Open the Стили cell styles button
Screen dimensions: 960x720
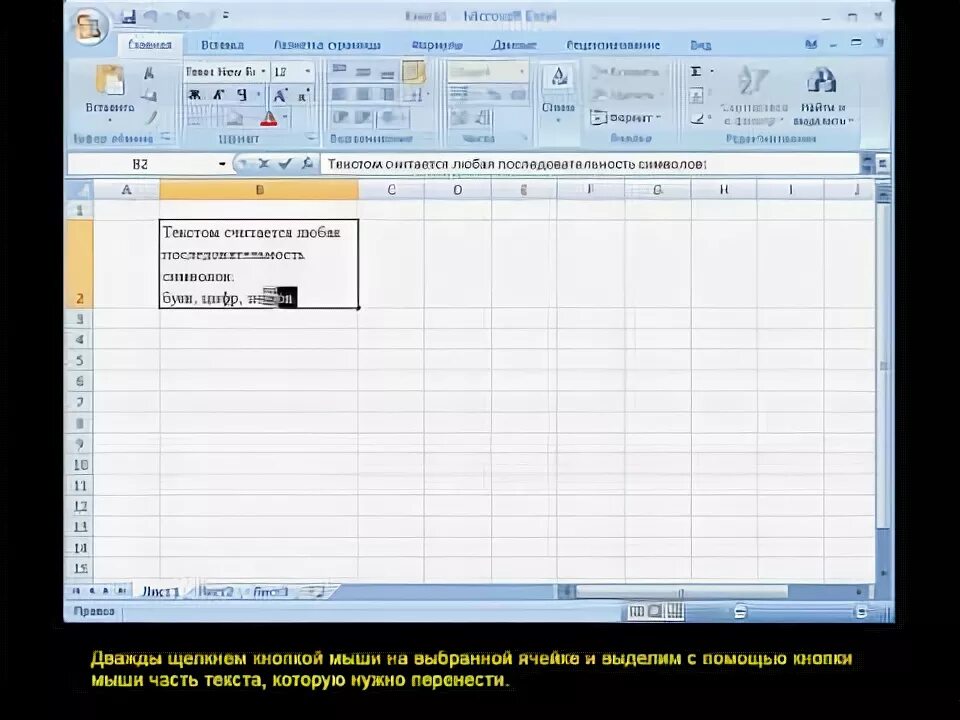[x=558, y=92]
